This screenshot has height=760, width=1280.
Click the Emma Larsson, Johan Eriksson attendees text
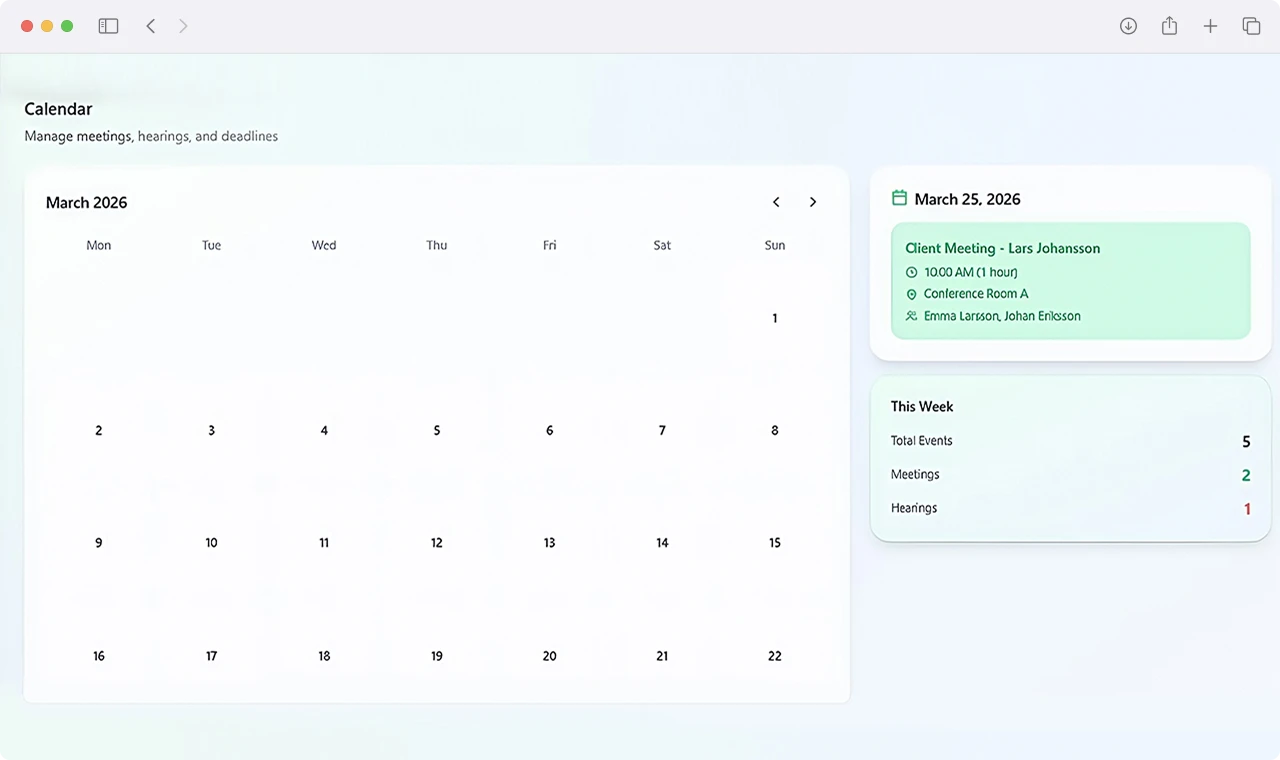click(x=1002, y=316)
